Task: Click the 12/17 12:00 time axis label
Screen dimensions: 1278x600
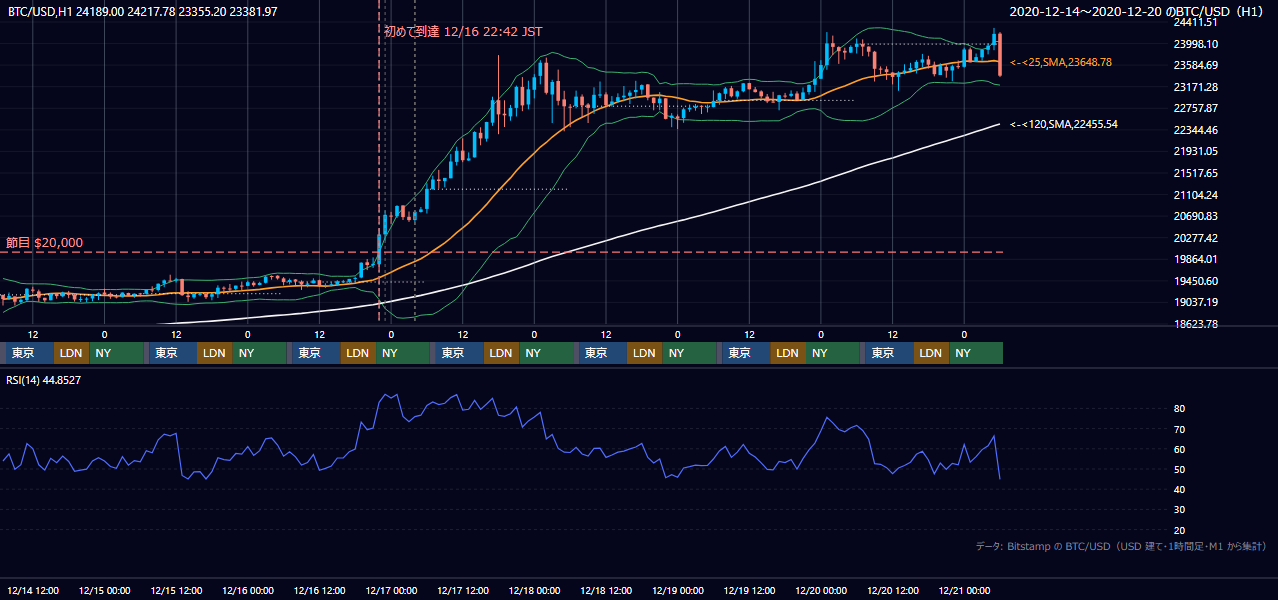Action: [464, 591]
